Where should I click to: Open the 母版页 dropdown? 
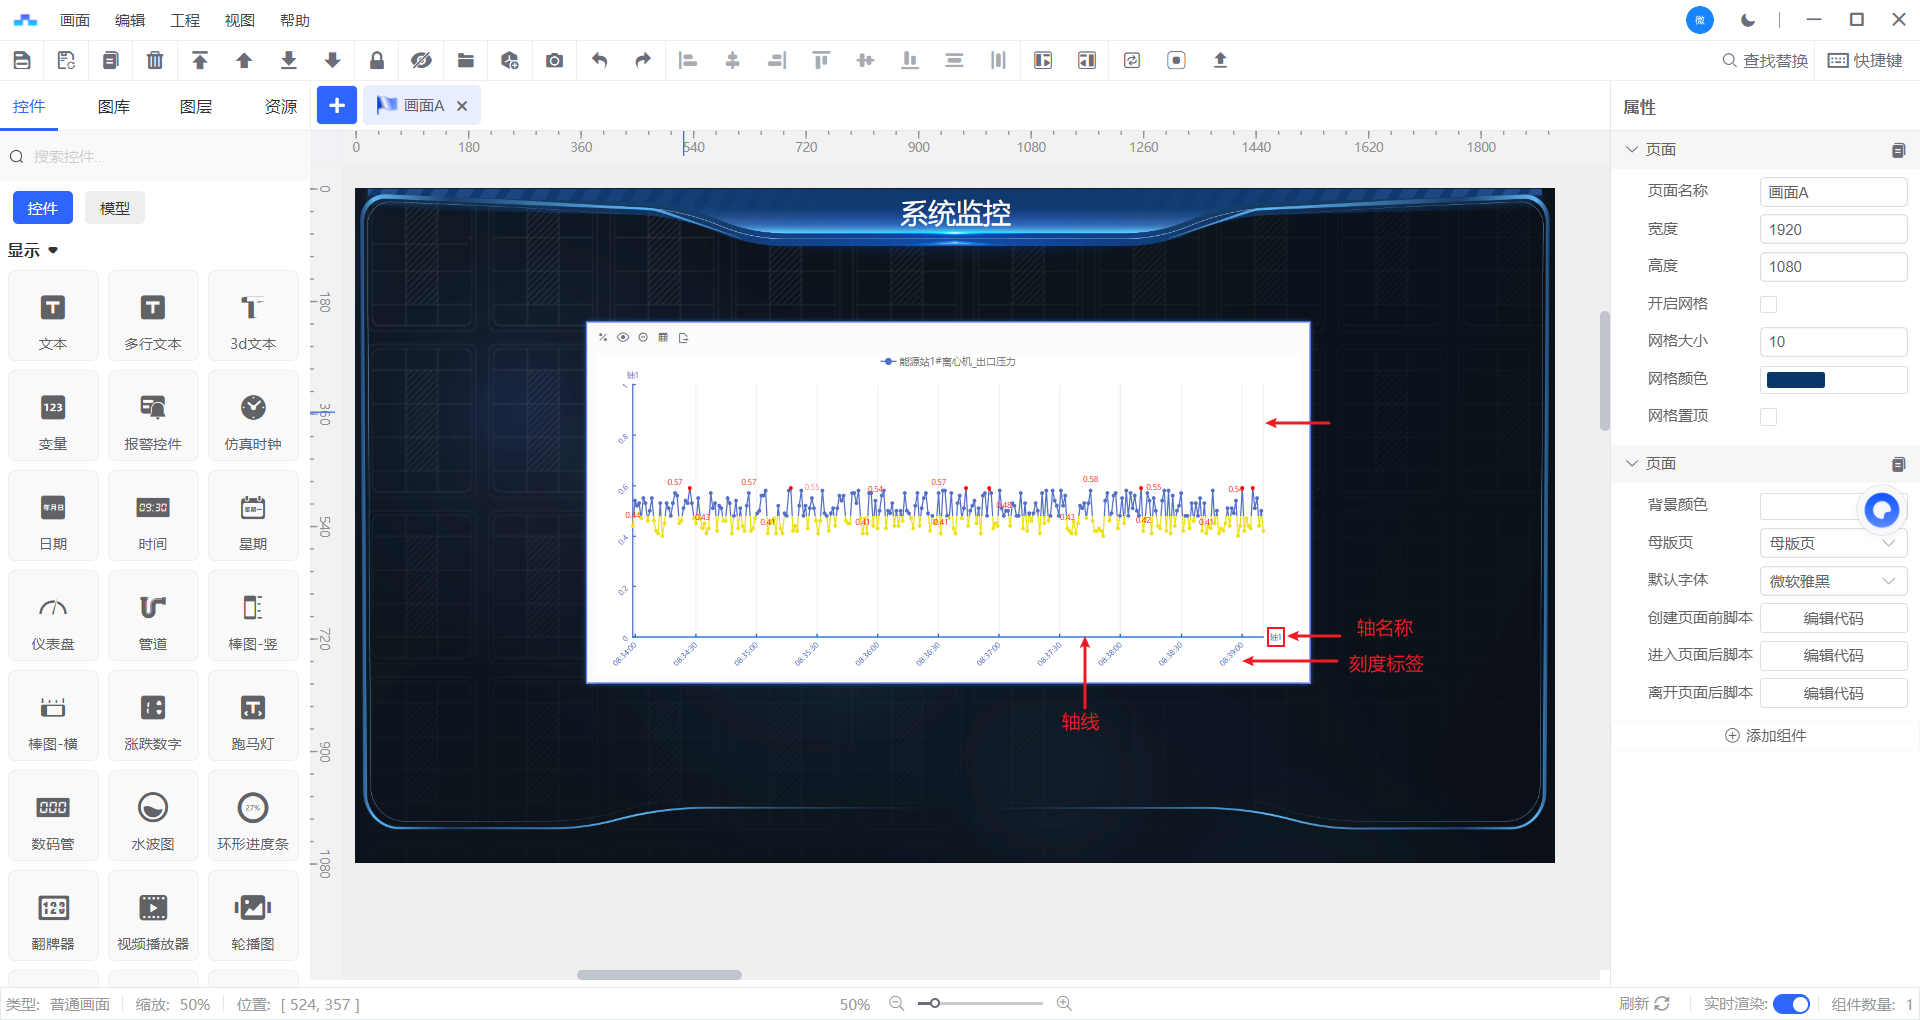(1832, 543)
